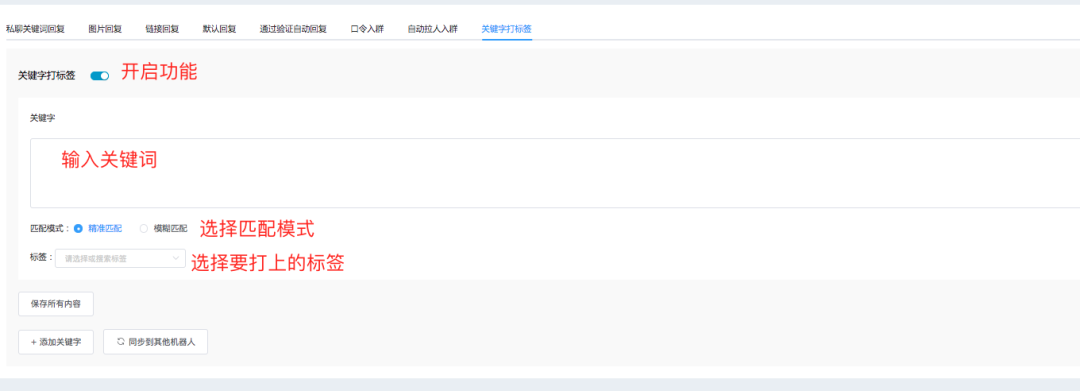Select the 口令入群 tab
The image size is (1080, 391).
point(367,29)
